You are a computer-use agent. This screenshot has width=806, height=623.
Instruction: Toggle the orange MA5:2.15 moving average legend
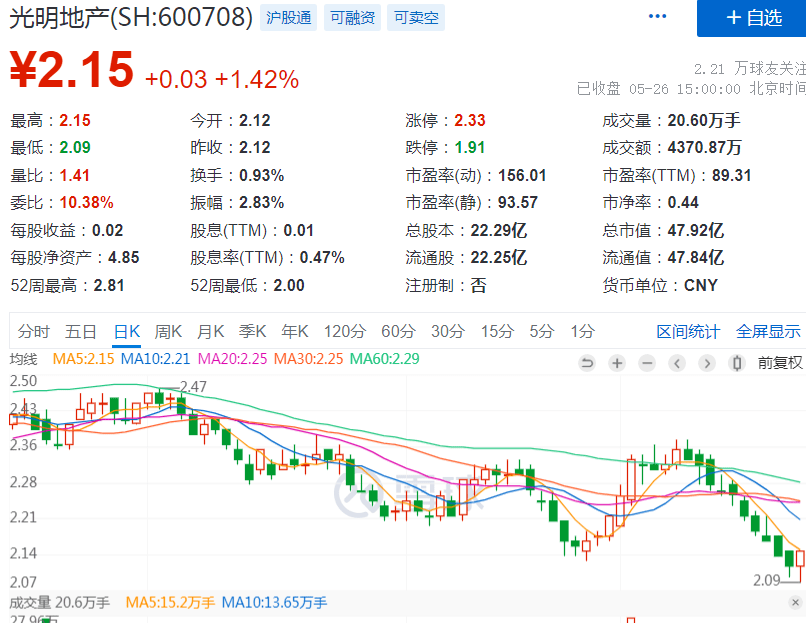click(83, 359)
